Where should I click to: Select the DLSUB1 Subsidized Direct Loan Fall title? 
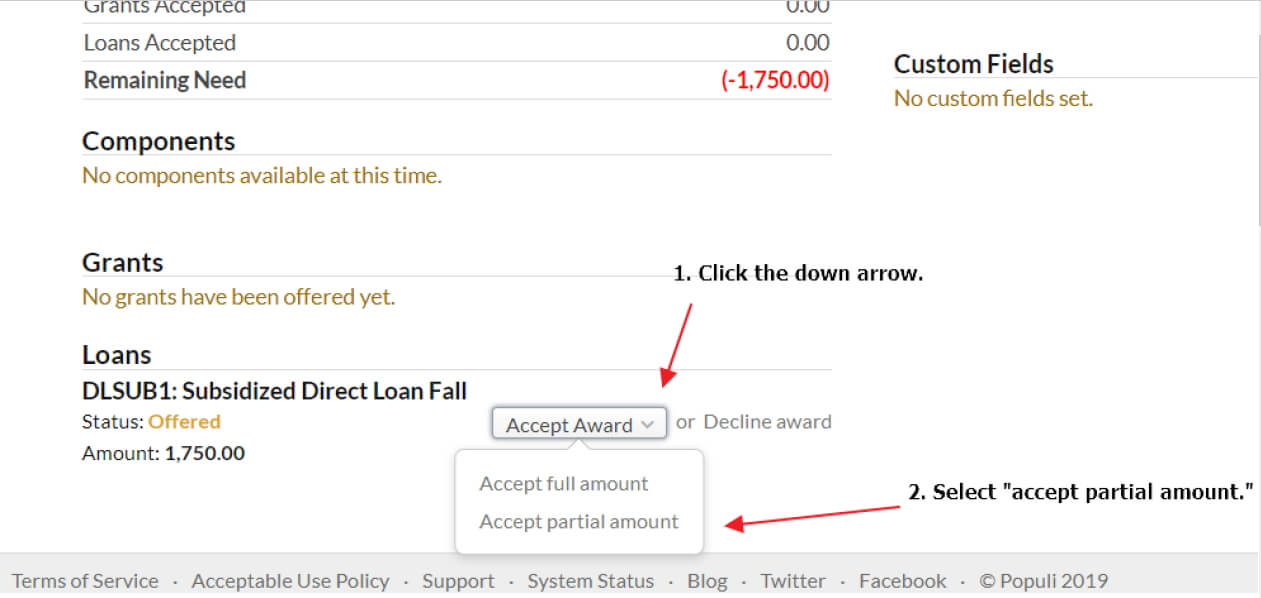275,390
